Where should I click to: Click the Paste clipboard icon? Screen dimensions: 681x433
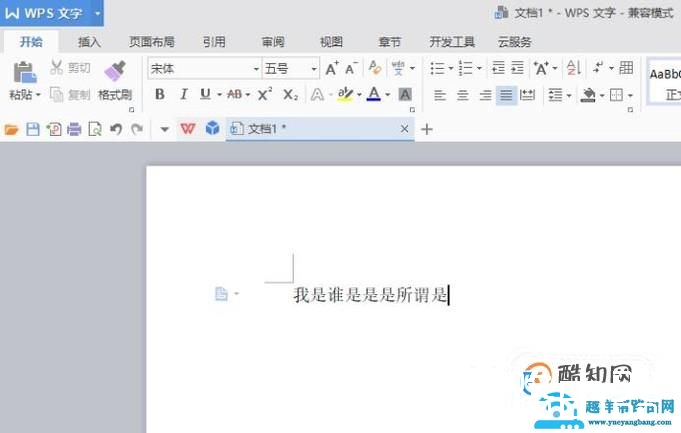(25, 72)
